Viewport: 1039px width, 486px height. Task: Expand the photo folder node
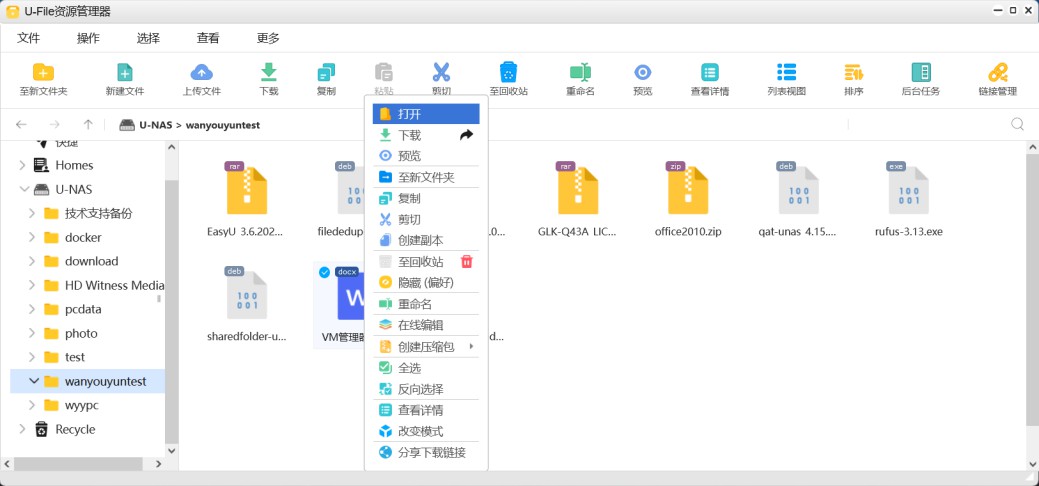pos(32,334)
